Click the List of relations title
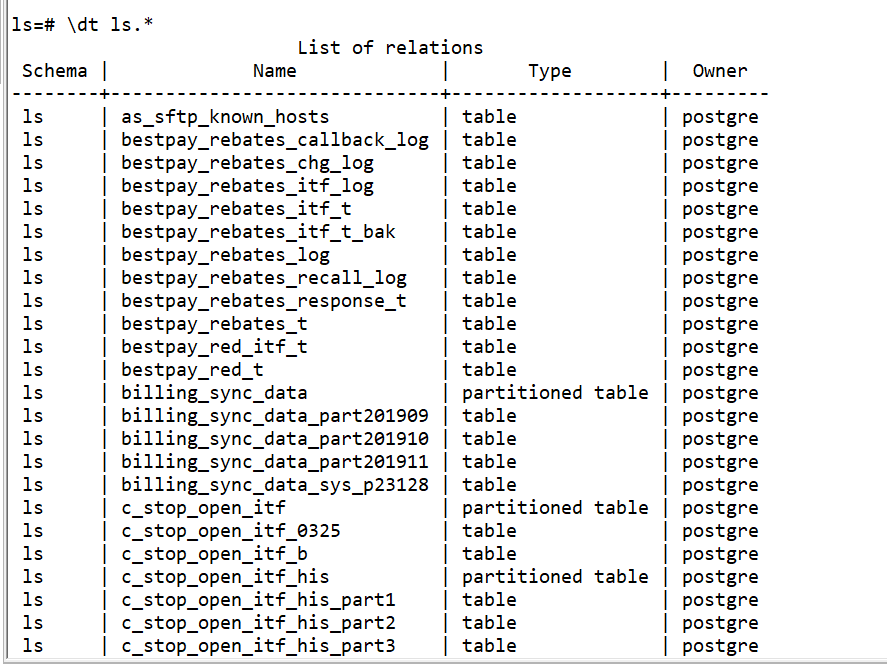Viewport: 887px width, 667px height. (x=390, y=48)
